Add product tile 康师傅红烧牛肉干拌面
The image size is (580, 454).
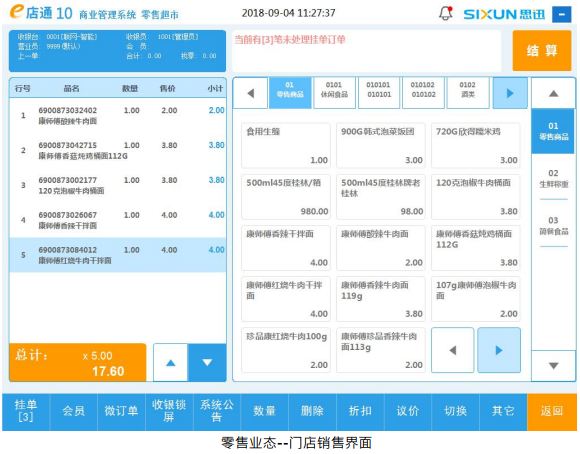click(x=286, y=299)
